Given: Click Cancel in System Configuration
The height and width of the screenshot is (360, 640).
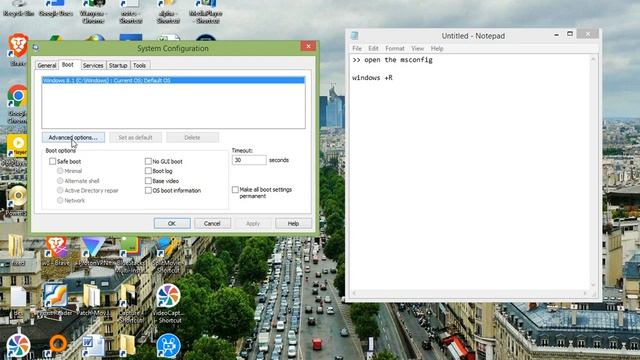Looking at the screenshot, I should pos(212,224).
